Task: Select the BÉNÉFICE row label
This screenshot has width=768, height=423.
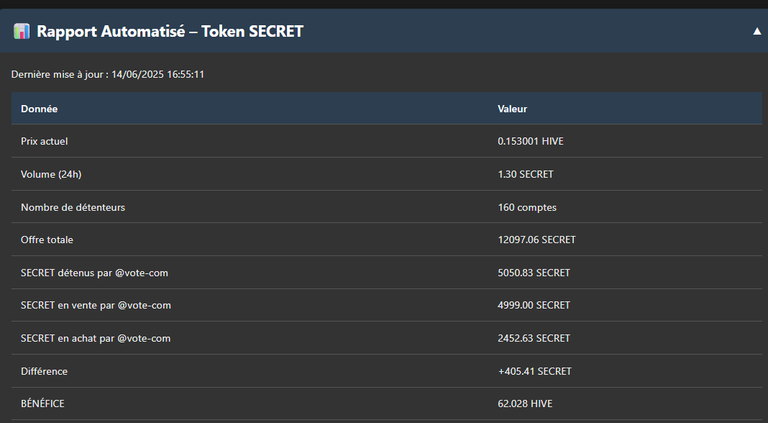Action: click(43, 403)
